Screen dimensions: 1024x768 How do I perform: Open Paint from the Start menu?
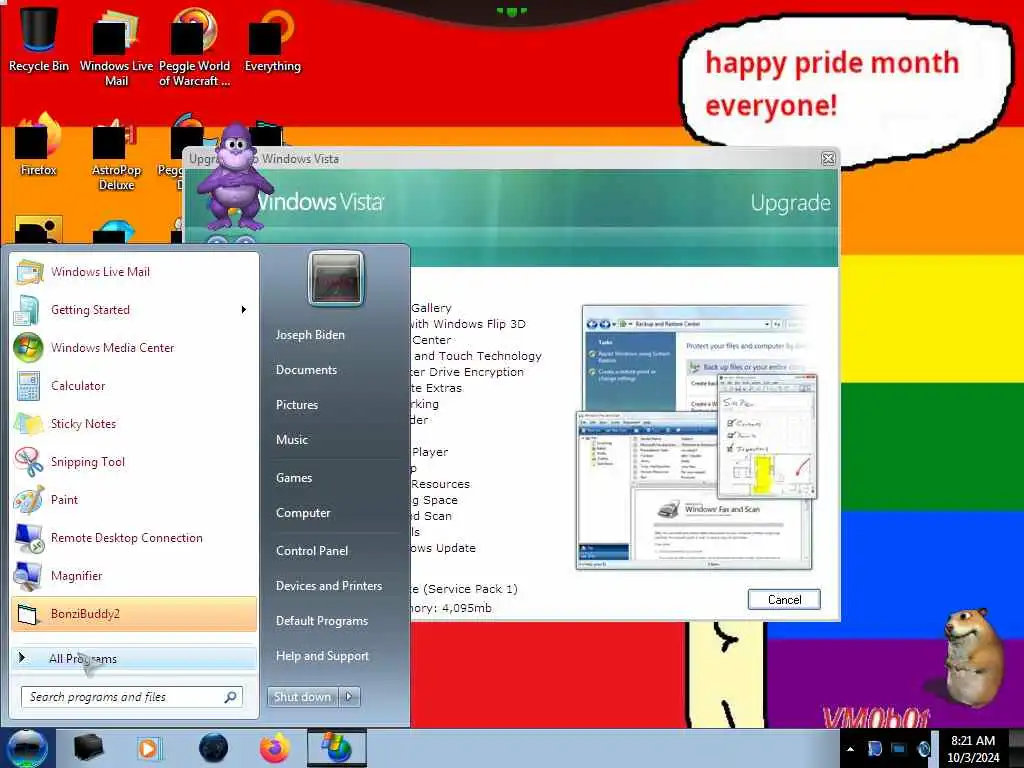[x=134, y=500]
